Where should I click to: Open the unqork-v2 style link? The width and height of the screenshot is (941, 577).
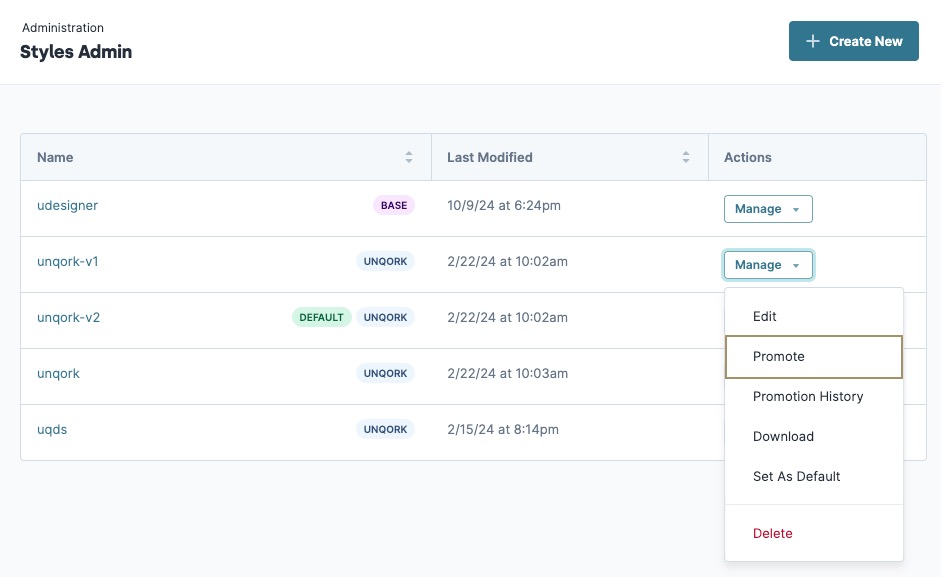coord(68,318)
